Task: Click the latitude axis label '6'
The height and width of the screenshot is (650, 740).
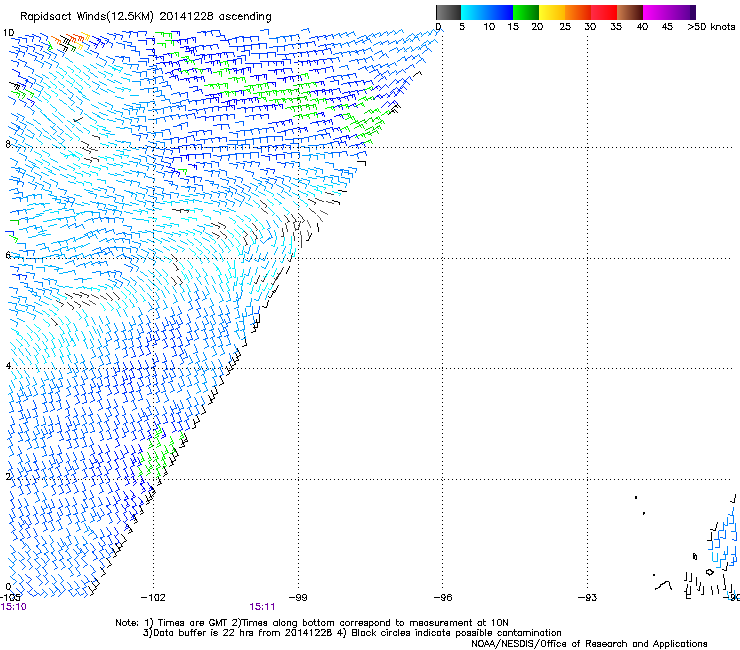Action: [x=8, y=255]
